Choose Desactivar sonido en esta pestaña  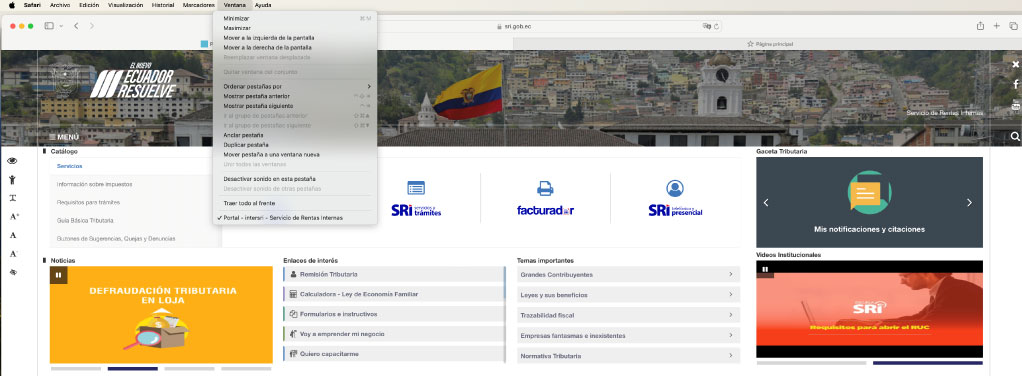click(269, 179)
